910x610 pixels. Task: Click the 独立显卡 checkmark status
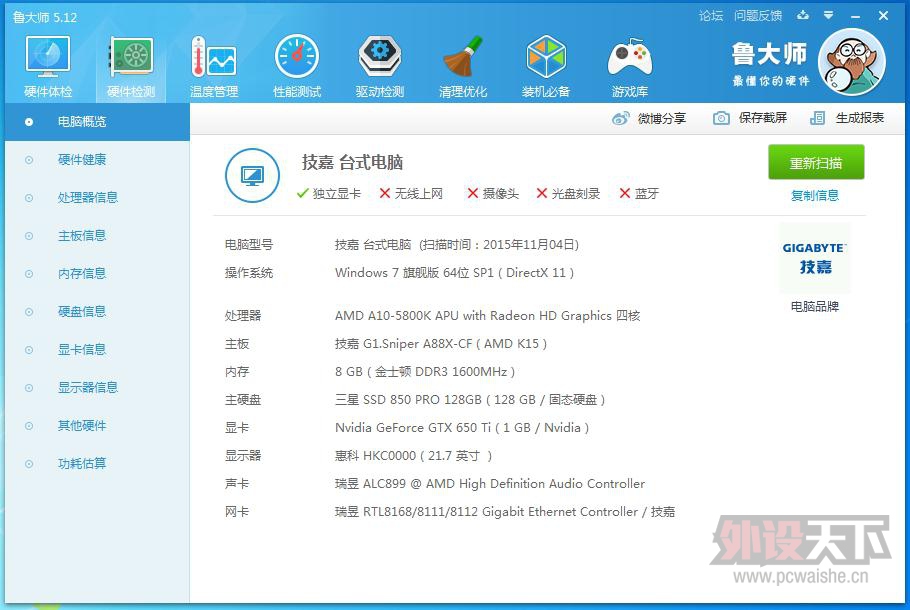coord(328,193)
